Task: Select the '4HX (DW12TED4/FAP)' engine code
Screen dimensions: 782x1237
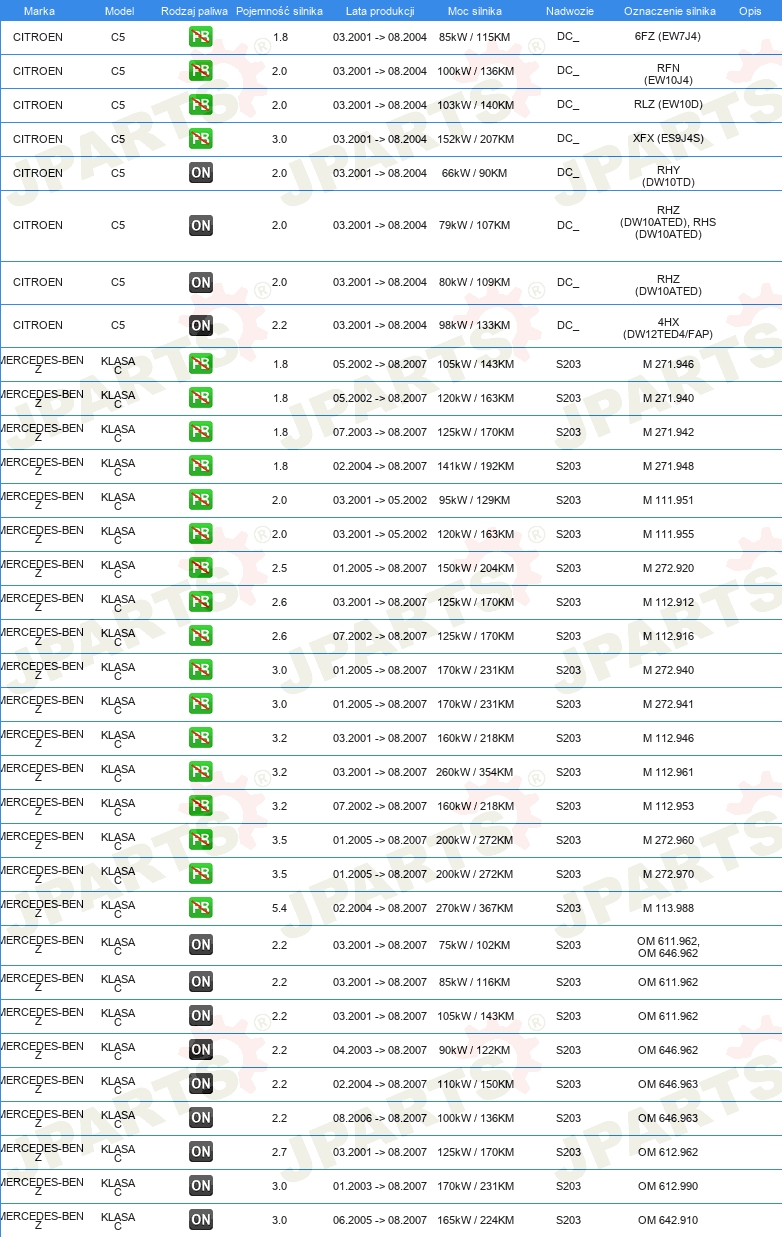Action: tap(668, 328)
